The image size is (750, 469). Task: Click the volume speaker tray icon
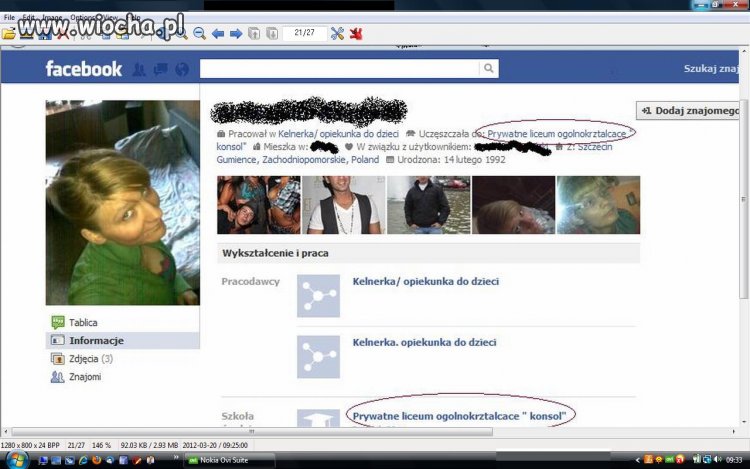click(x=717, y=459)
